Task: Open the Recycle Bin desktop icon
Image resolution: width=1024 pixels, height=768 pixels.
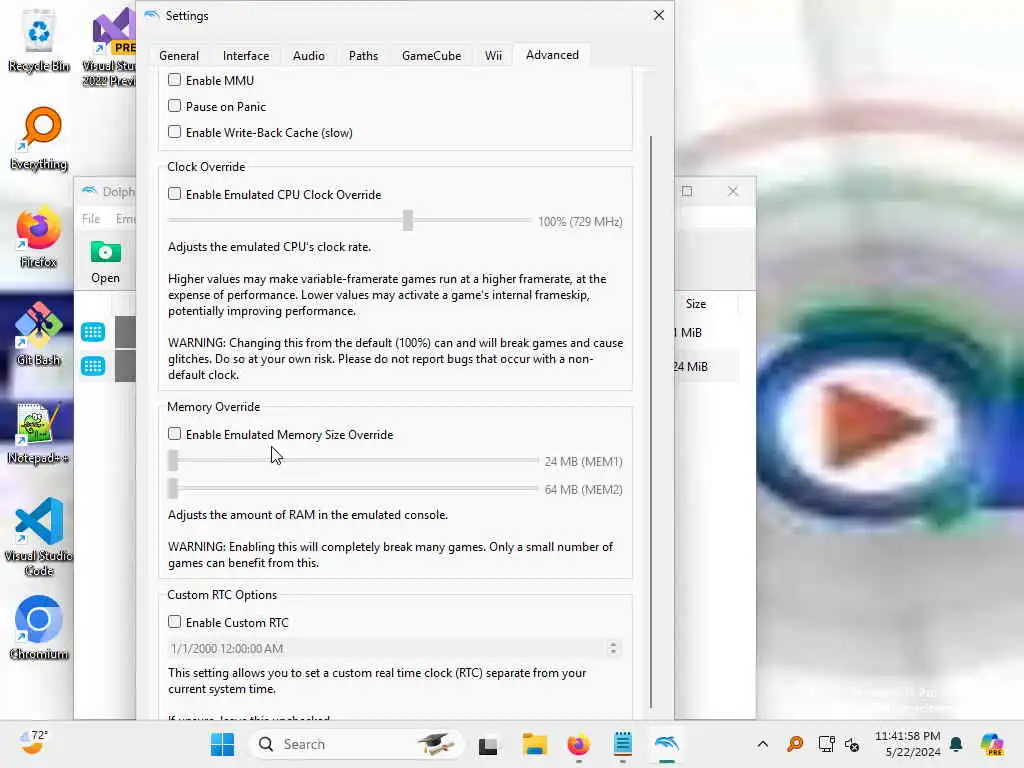Action: coord(39,39)
